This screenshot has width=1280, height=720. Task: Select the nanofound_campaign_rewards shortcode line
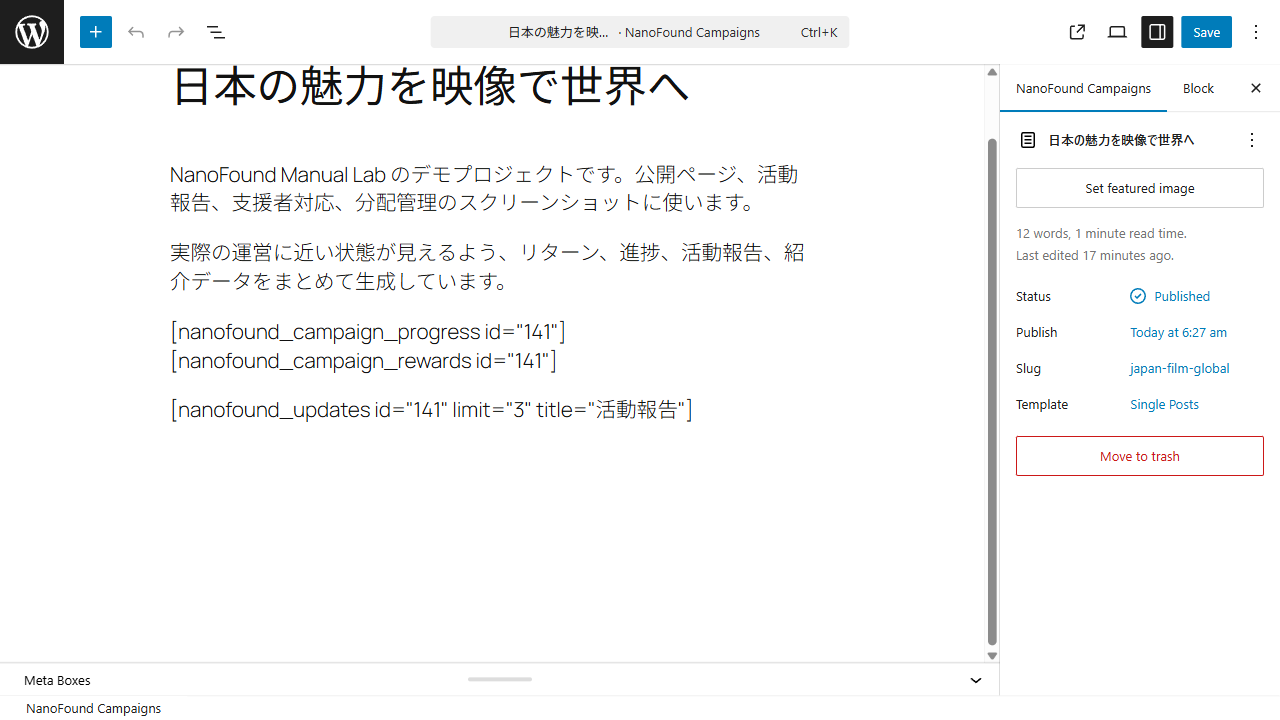click(364, 360)
